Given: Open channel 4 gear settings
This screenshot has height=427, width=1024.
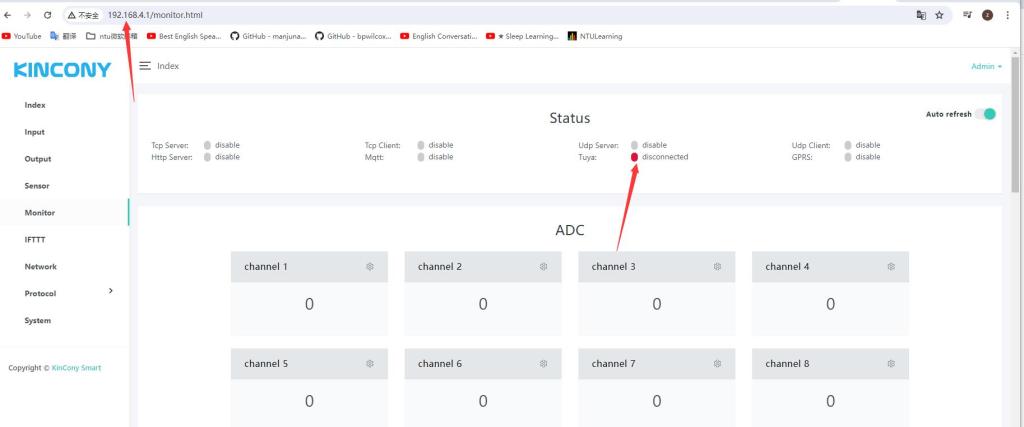Looking at the screenshot, I should [892, 267].
